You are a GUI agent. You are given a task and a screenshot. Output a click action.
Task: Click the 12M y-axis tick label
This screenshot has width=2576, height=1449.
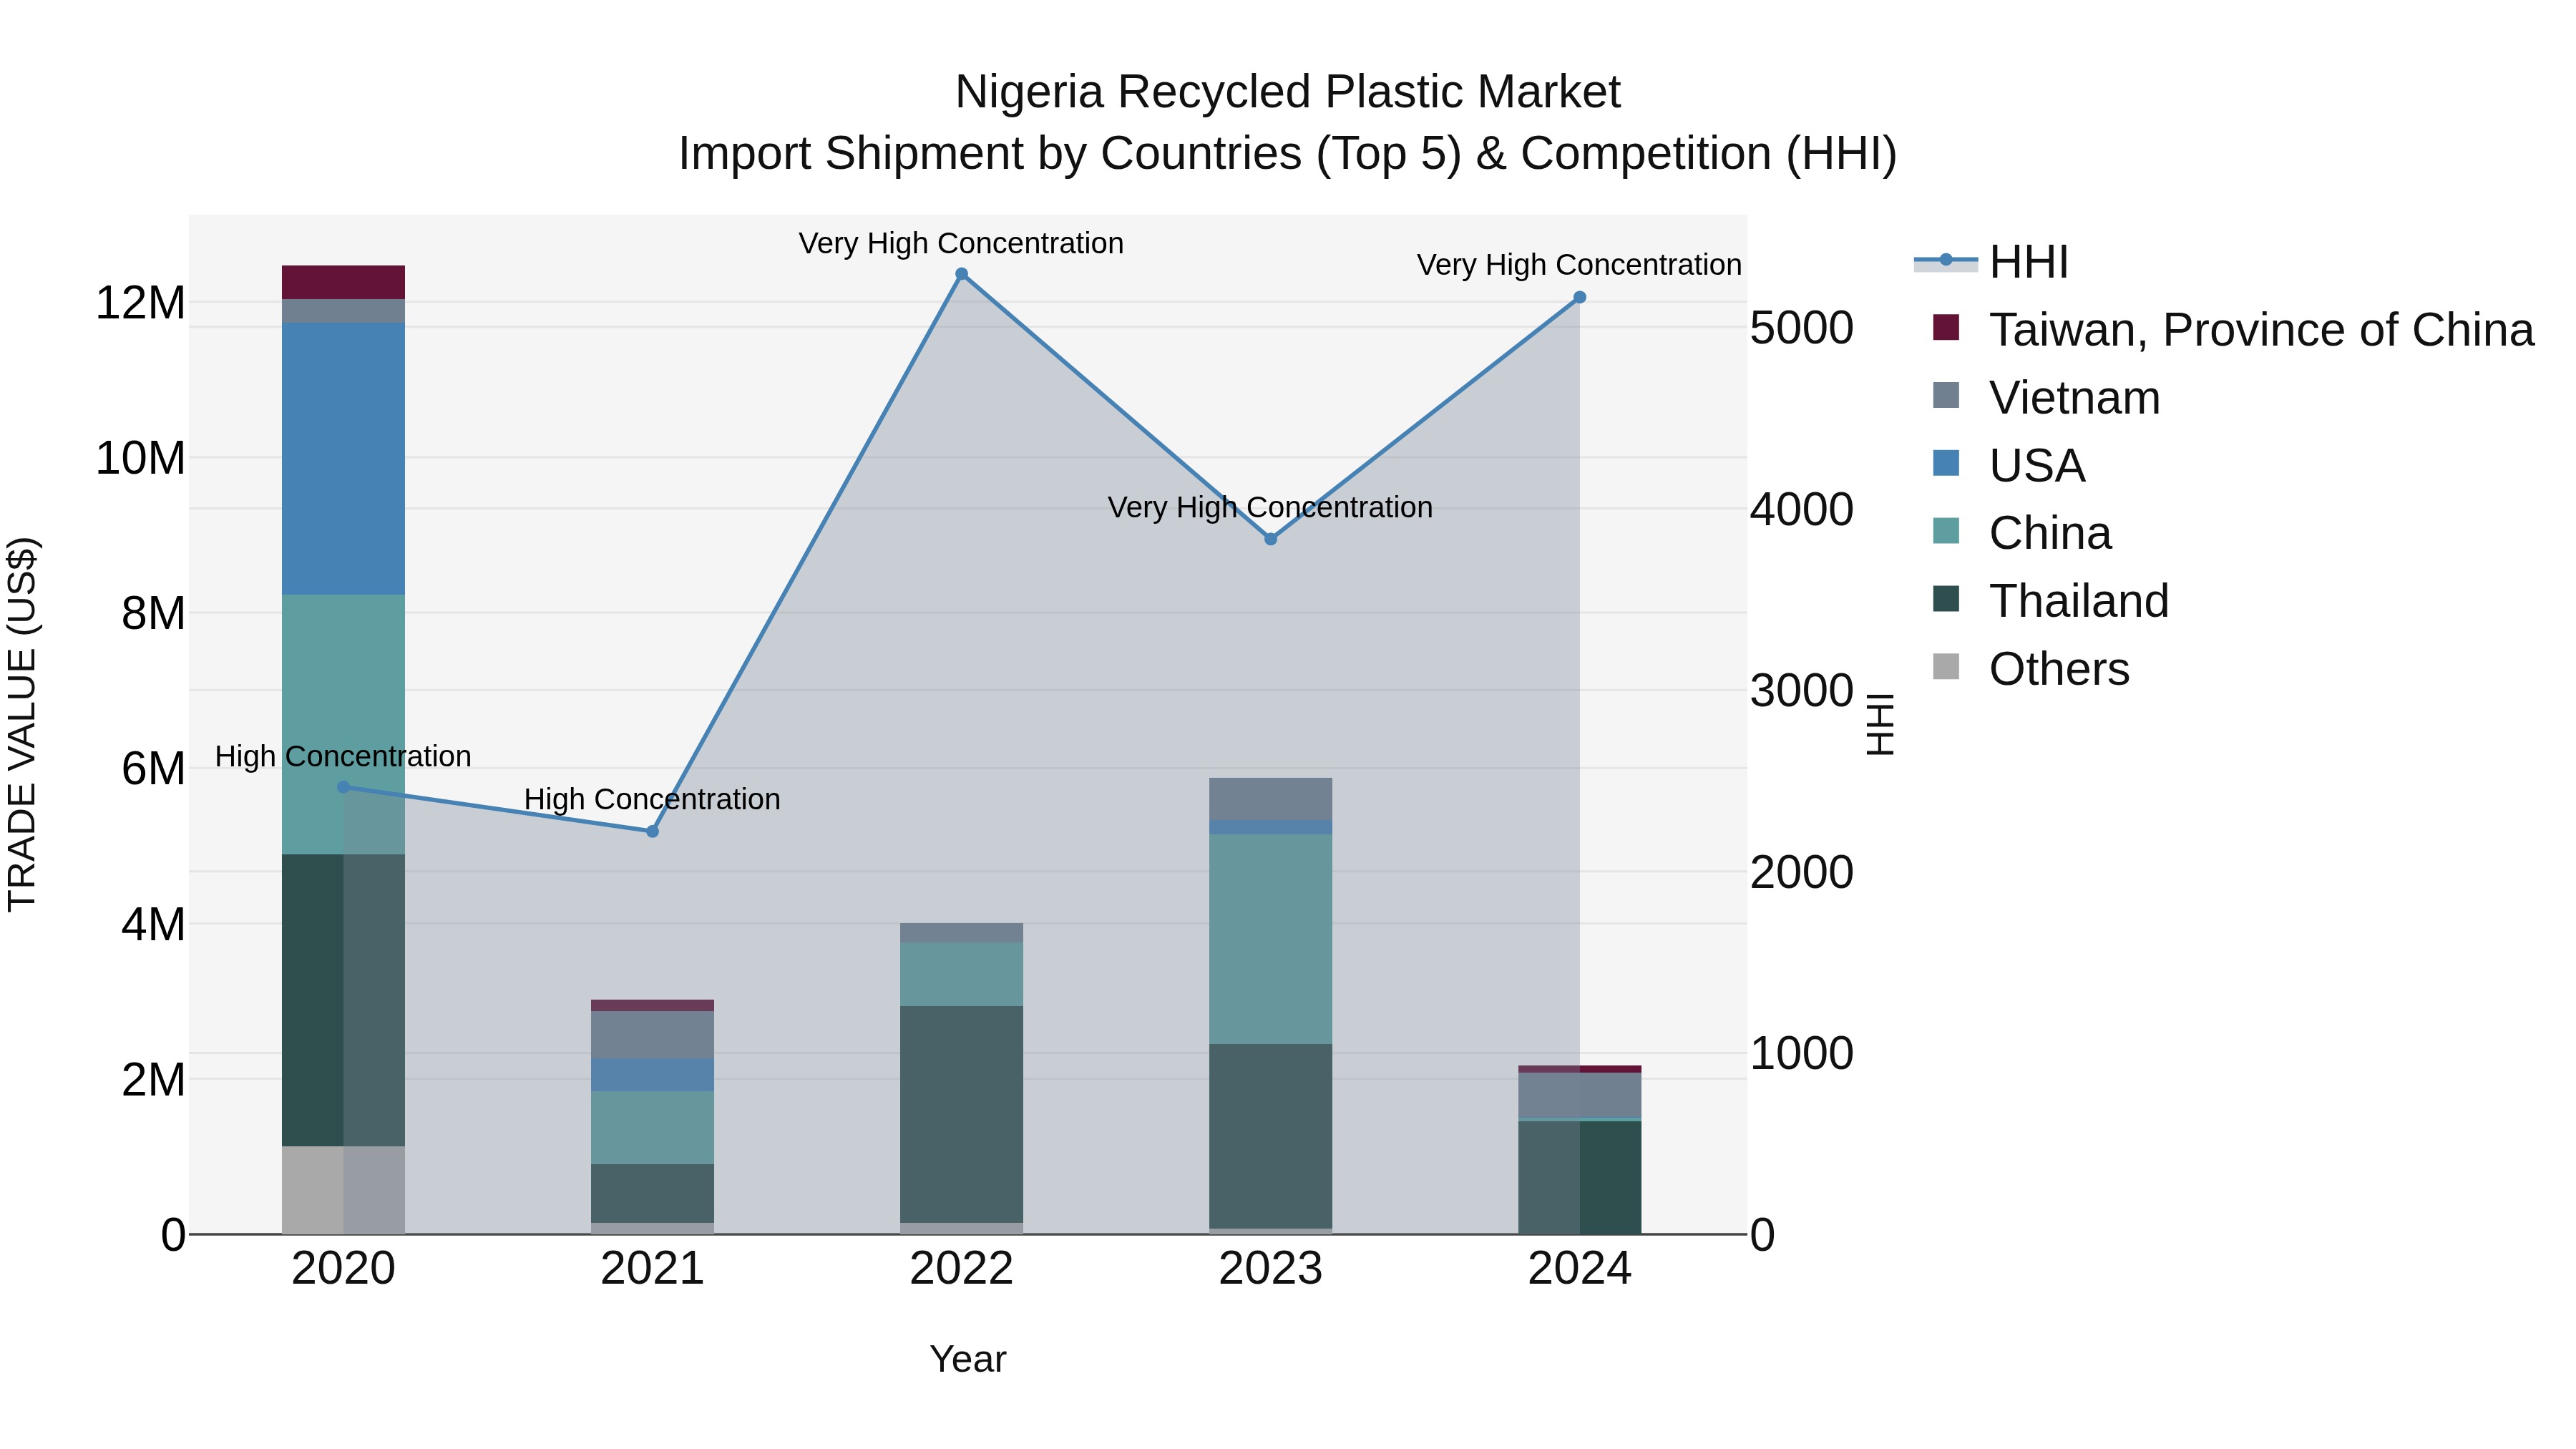[x=140, y=302]
